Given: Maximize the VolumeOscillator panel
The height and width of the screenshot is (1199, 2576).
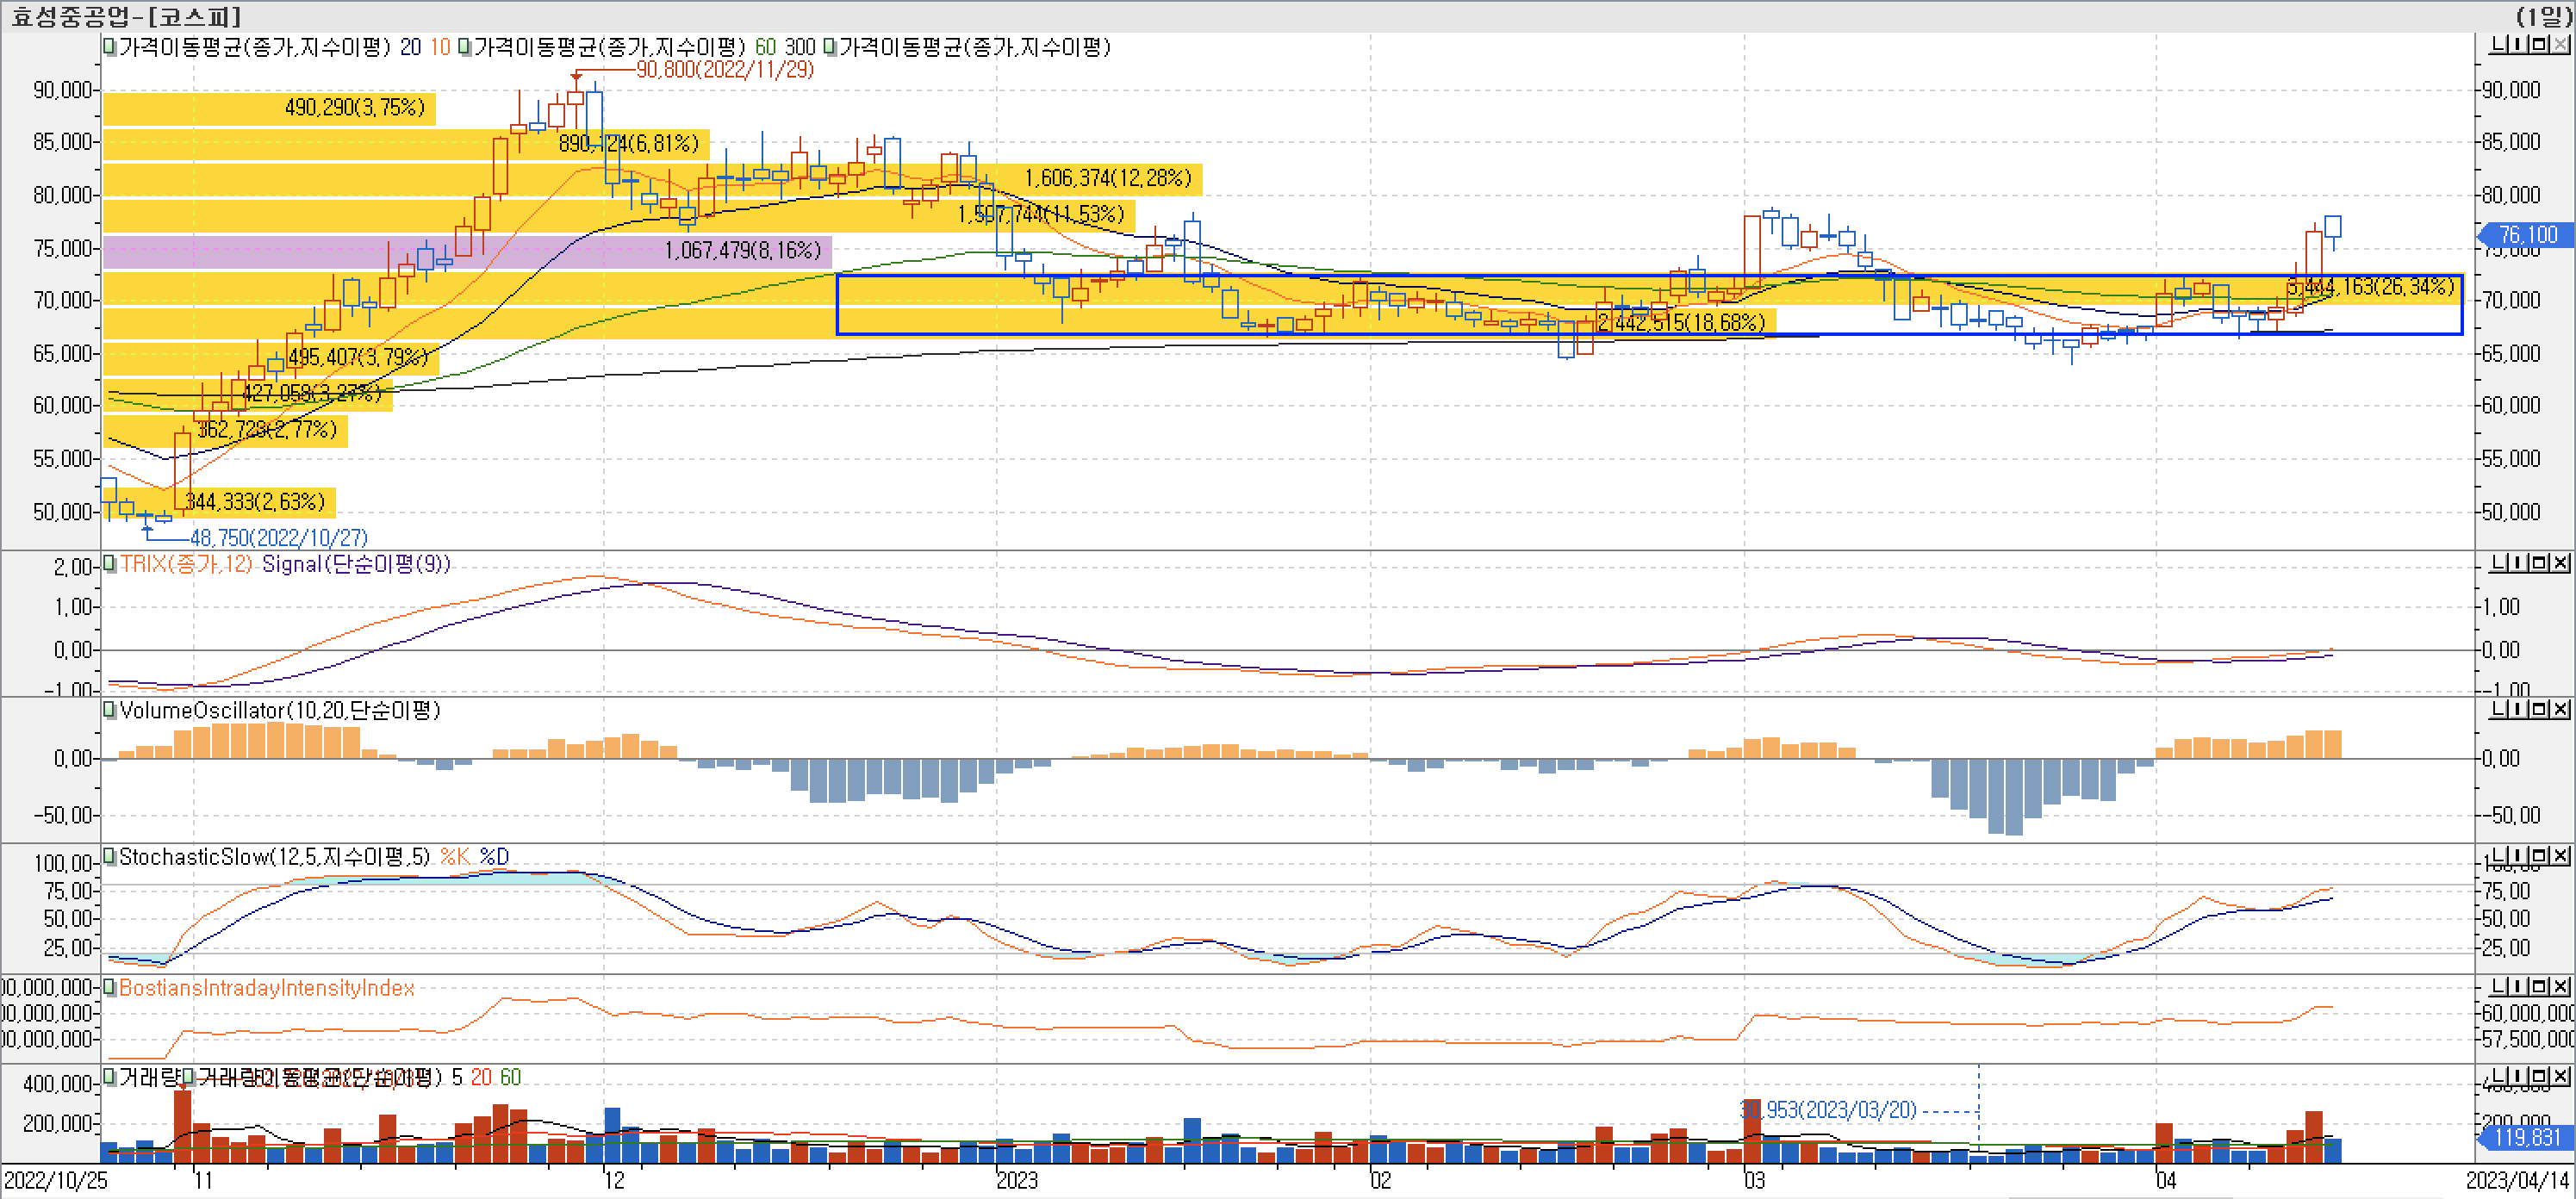Looking at the screenshot, I should [x=2539, y=709].
